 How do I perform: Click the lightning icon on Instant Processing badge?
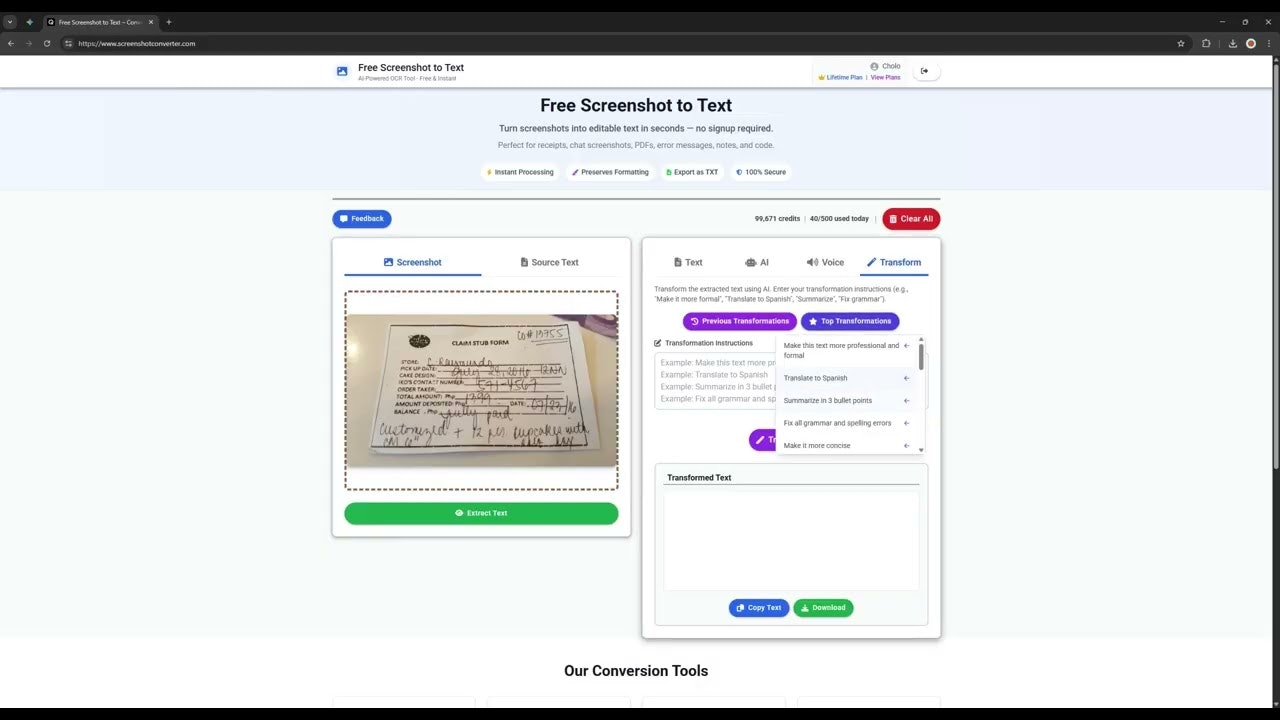click(489, 171)
